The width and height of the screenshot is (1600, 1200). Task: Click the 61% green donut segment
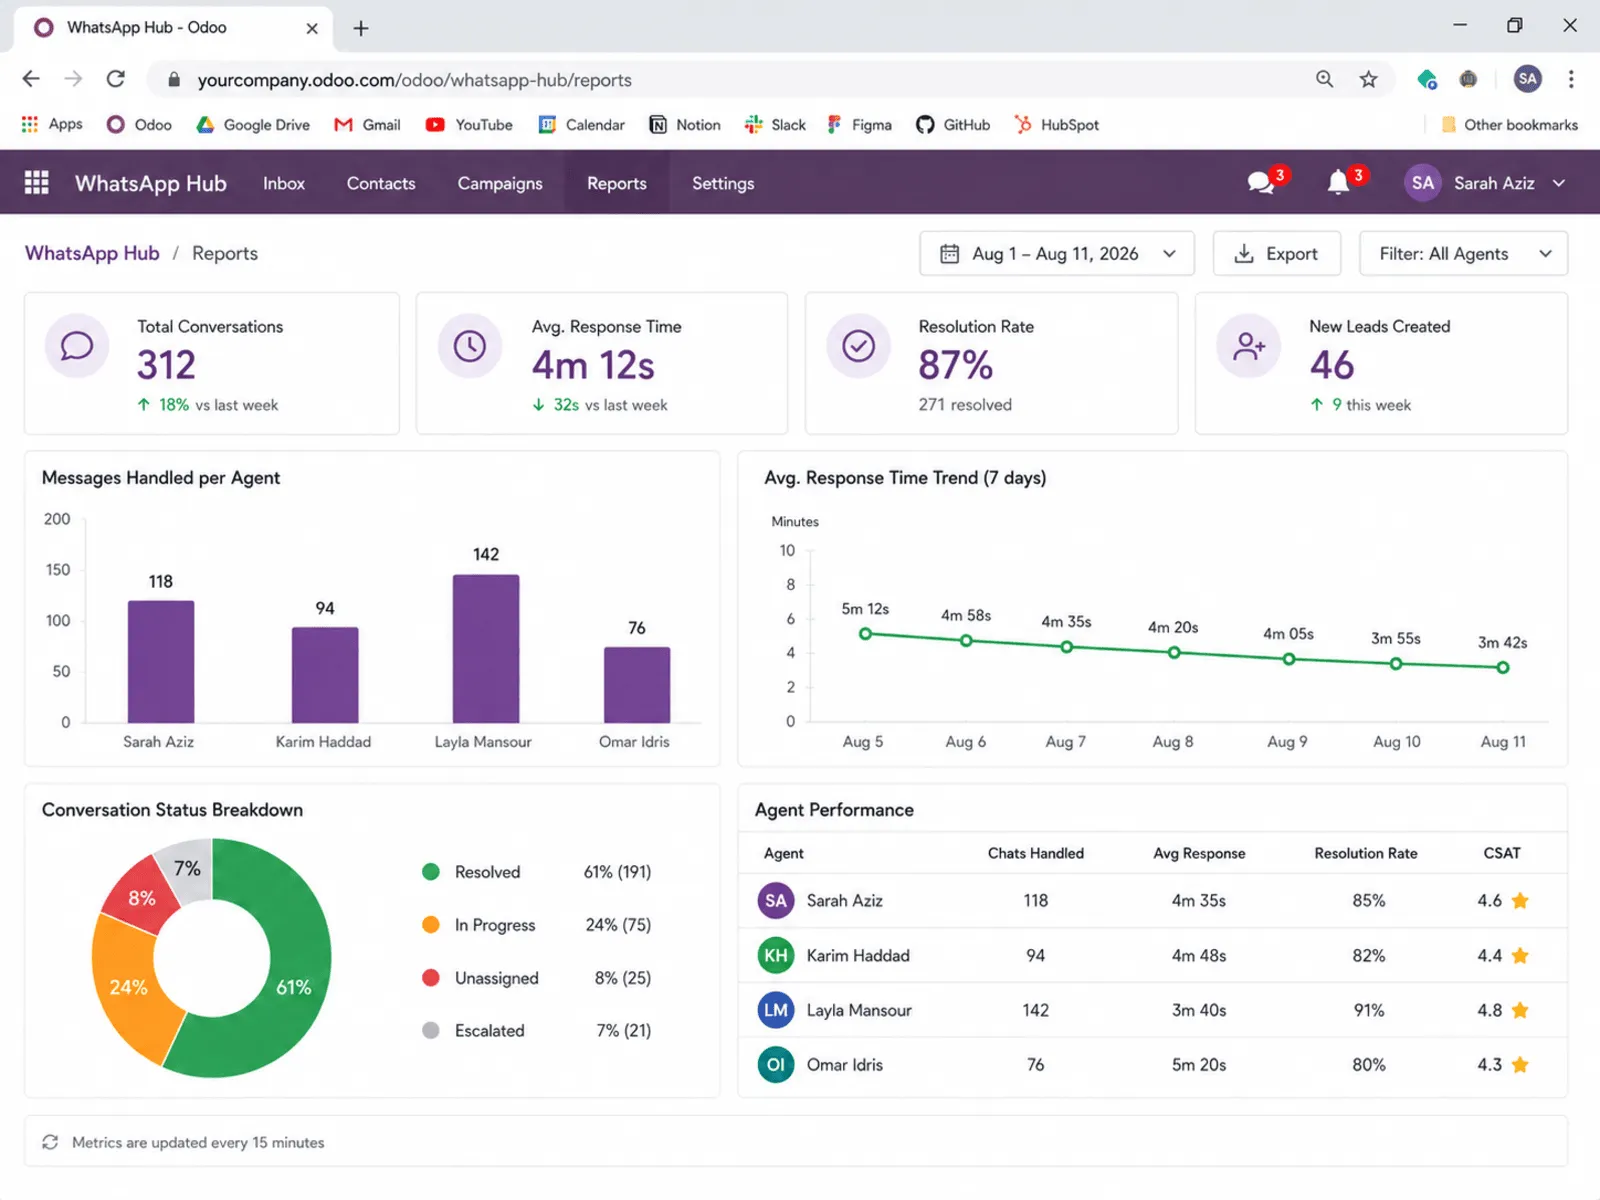[x=296, y=985]
